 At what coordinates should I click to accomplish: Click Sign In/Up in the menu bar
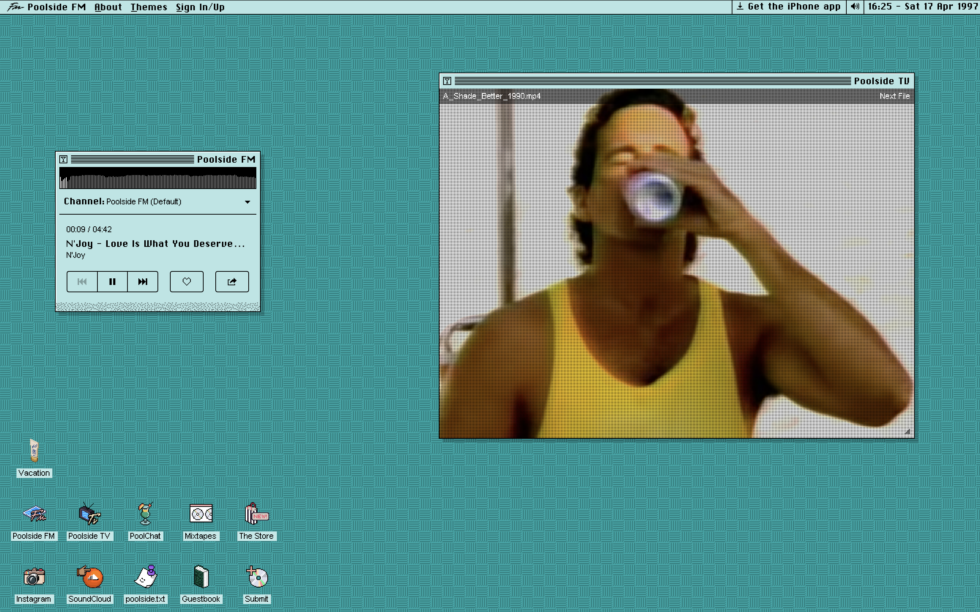point(200,7)
